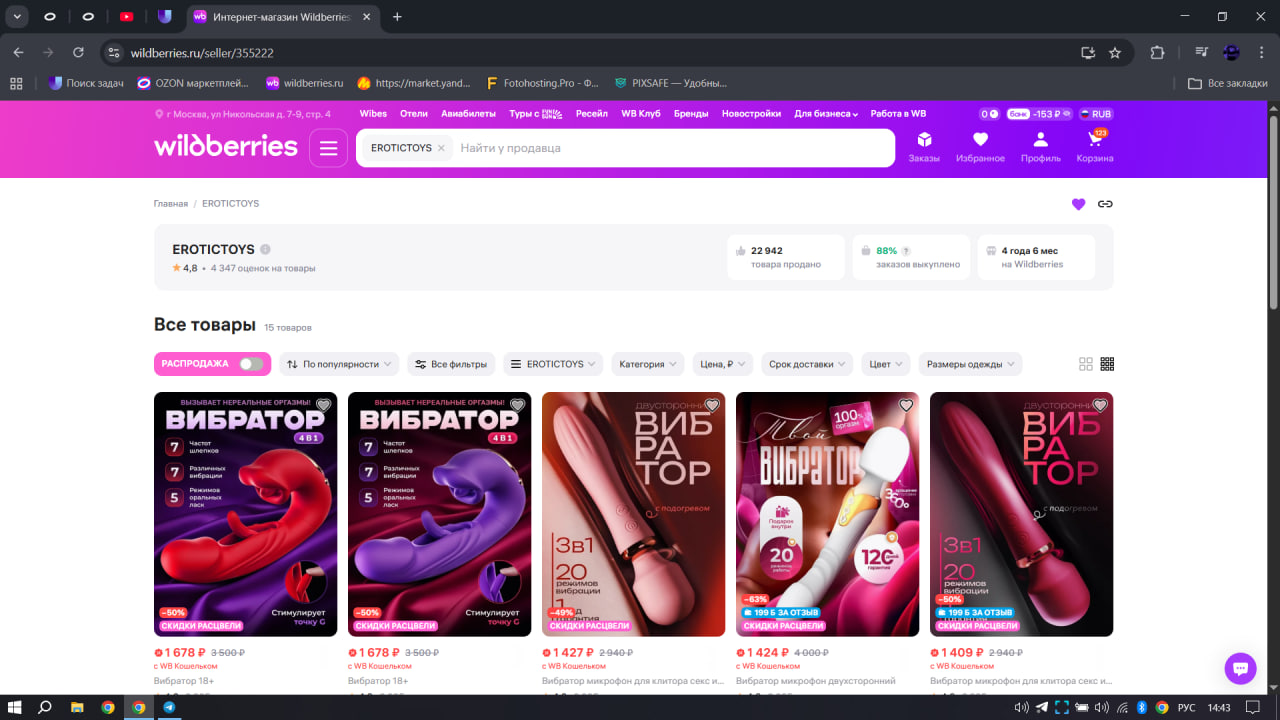This screenshot has height=720, width=1280.
Task: Open the Работа в WB link
Action: tap(898, 114)
